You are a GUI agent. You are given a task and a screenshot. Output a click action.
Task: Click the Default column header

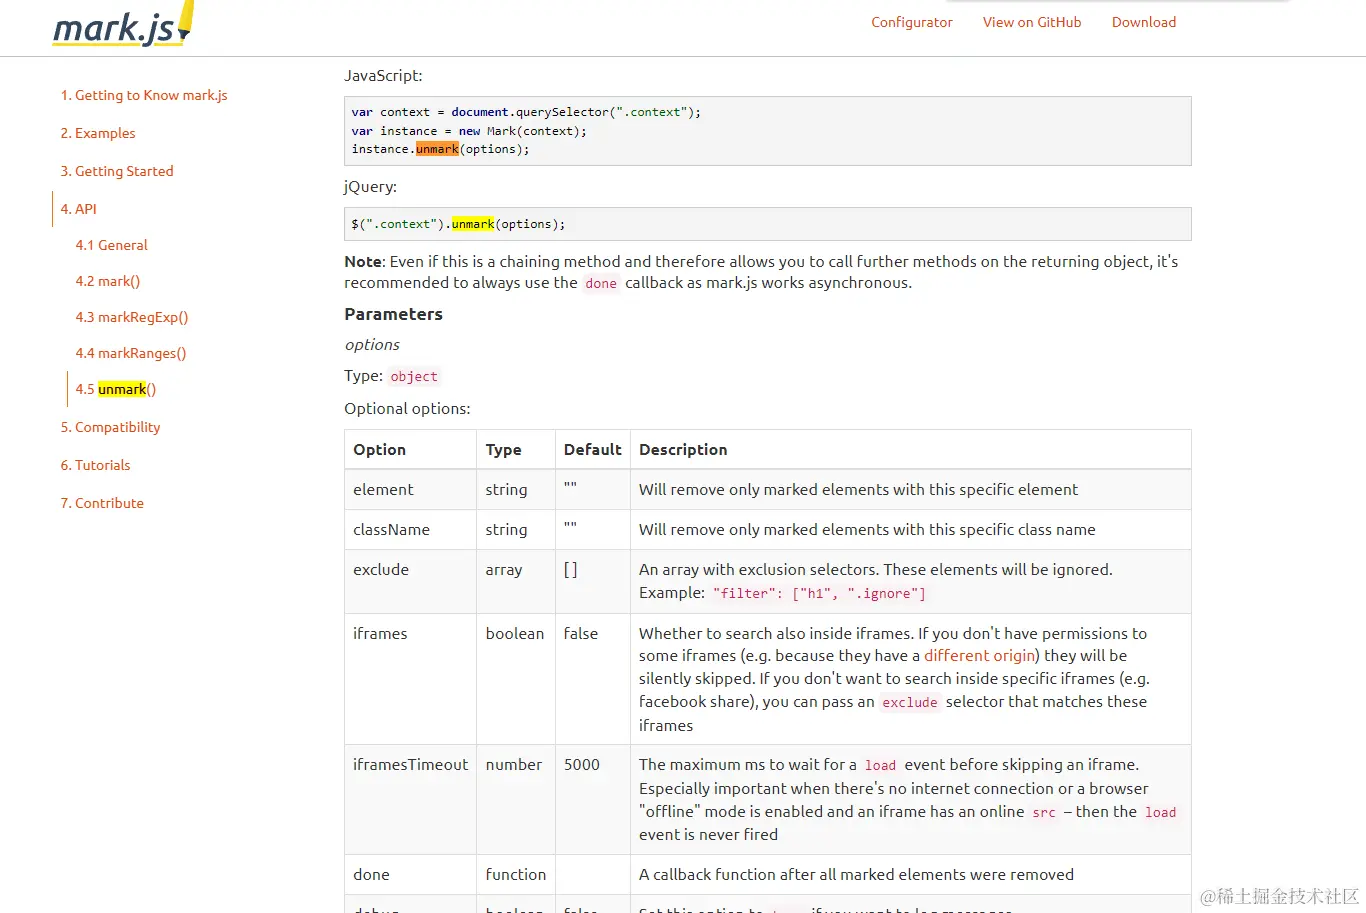592,450
